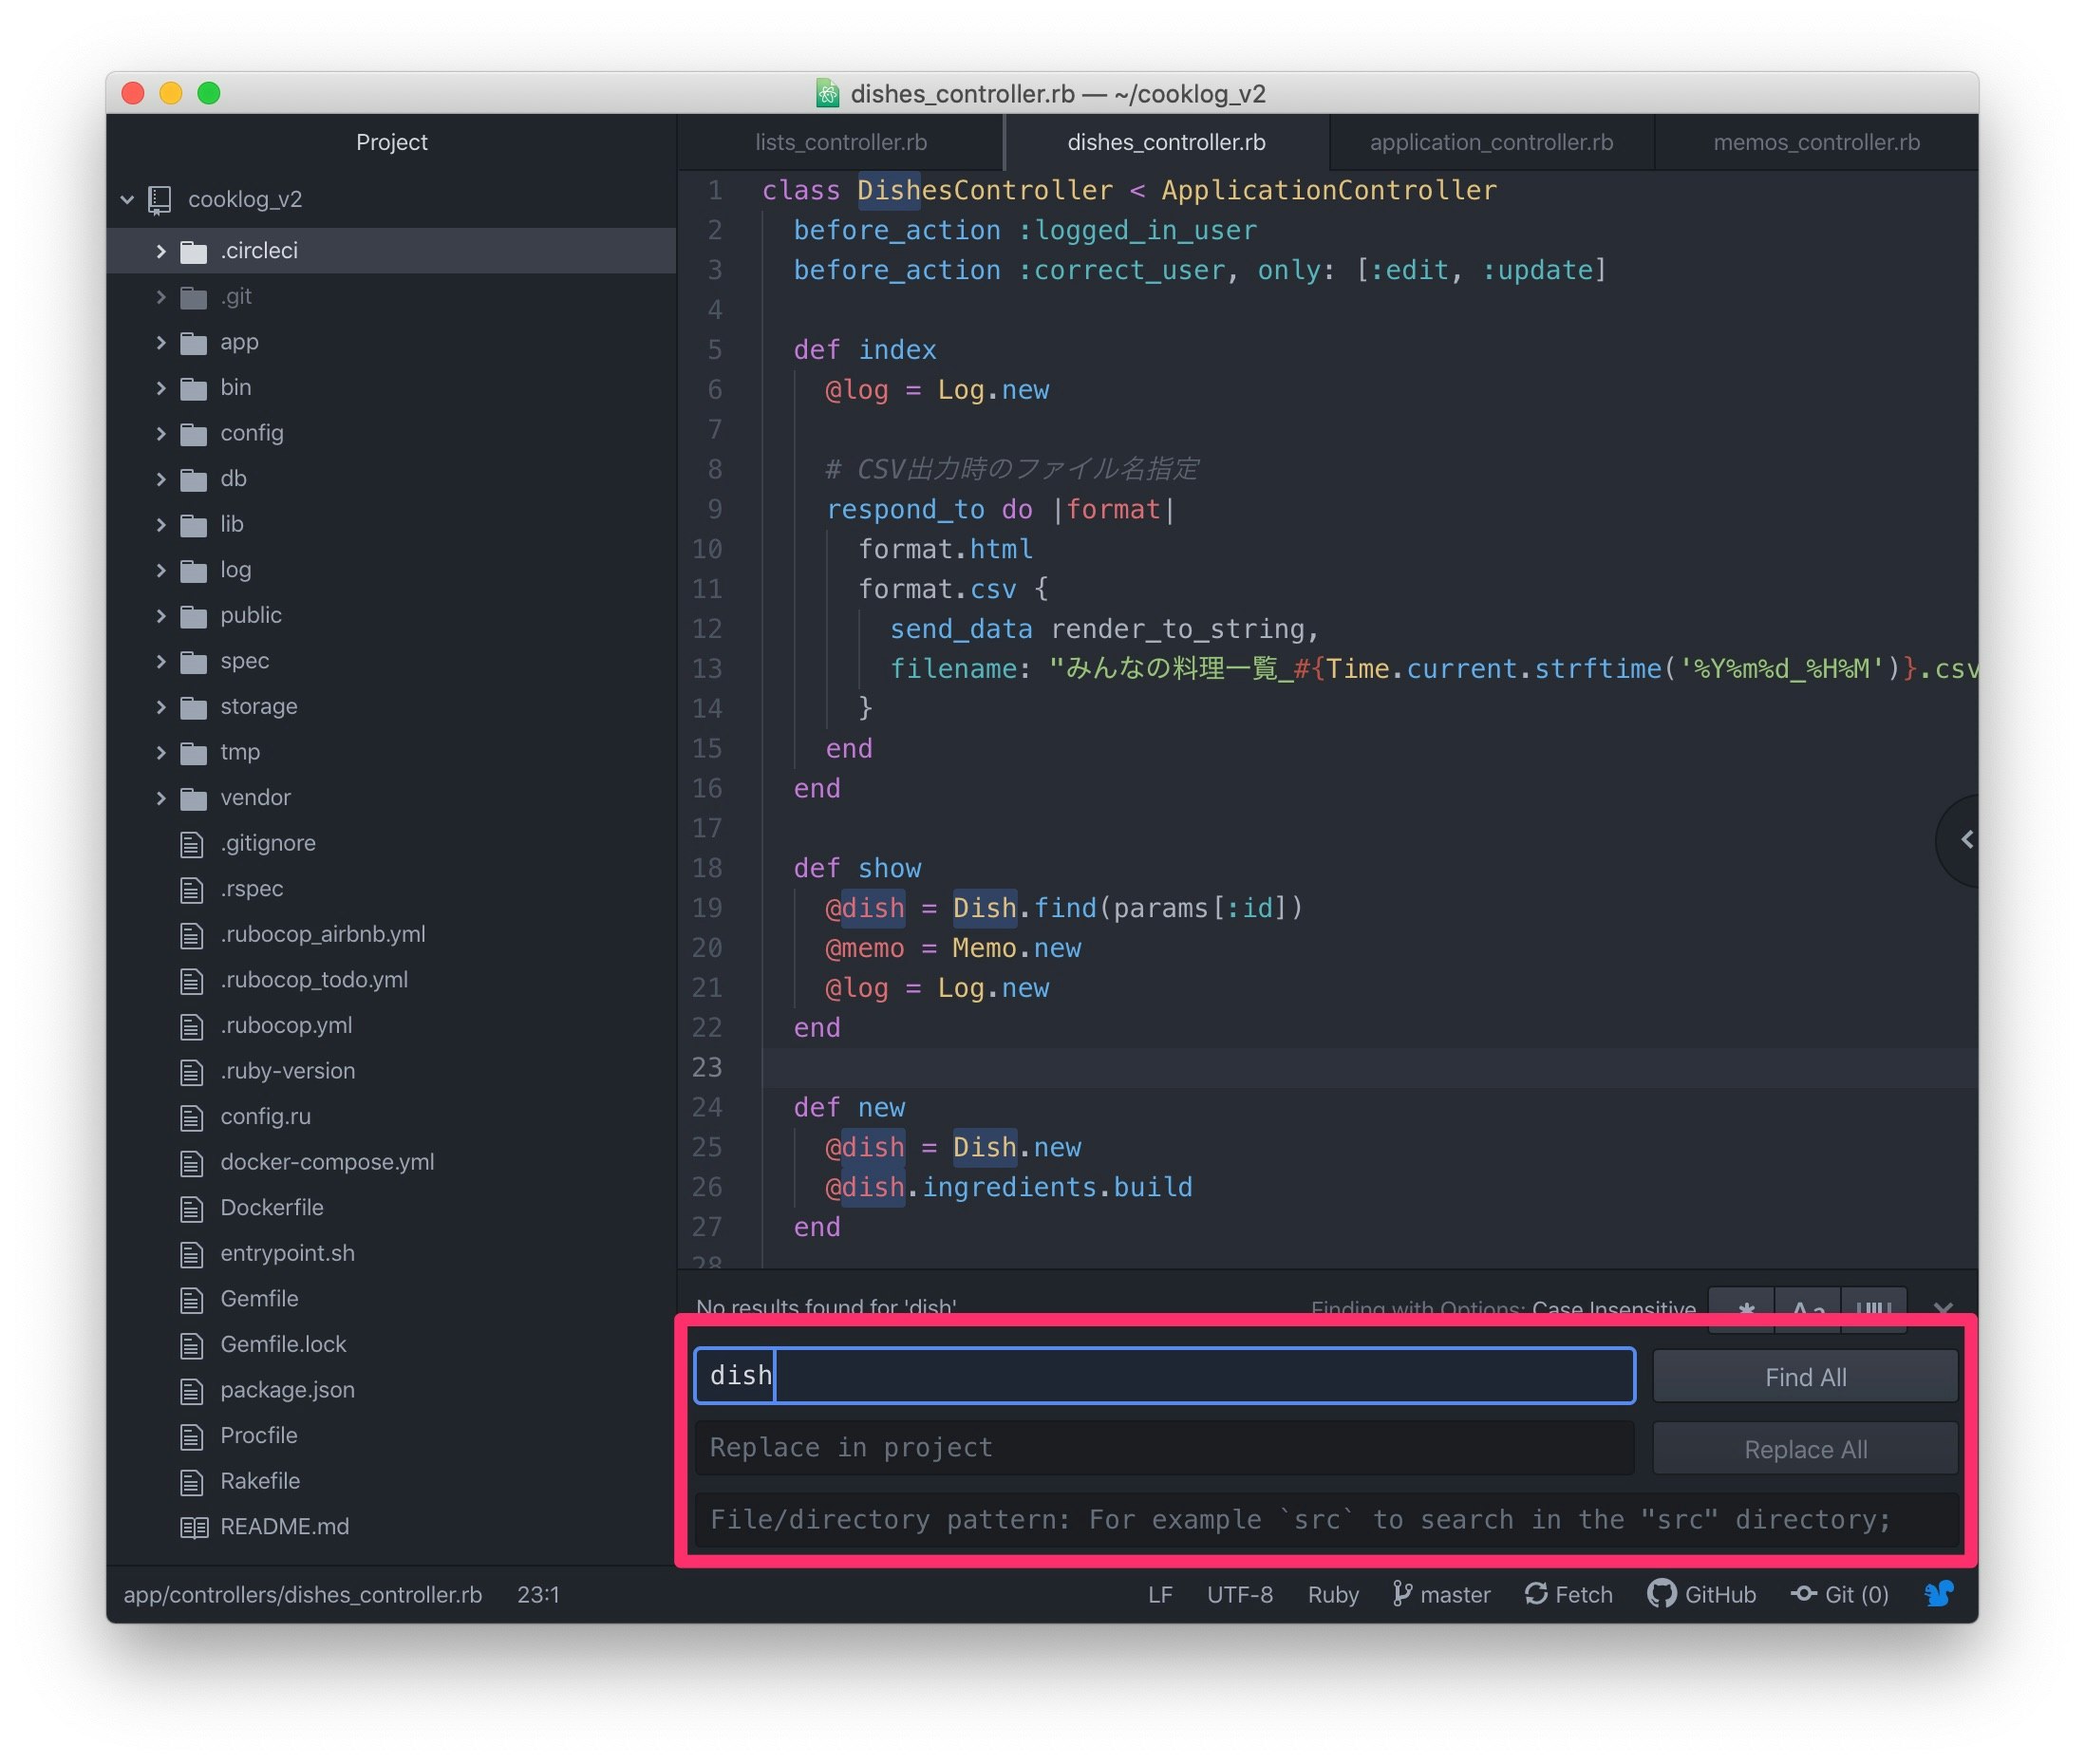This screenshot has height=1764, width=2085.
Task: Show the hidden dock with arrow handle
Action: (x=1965, y=840)
